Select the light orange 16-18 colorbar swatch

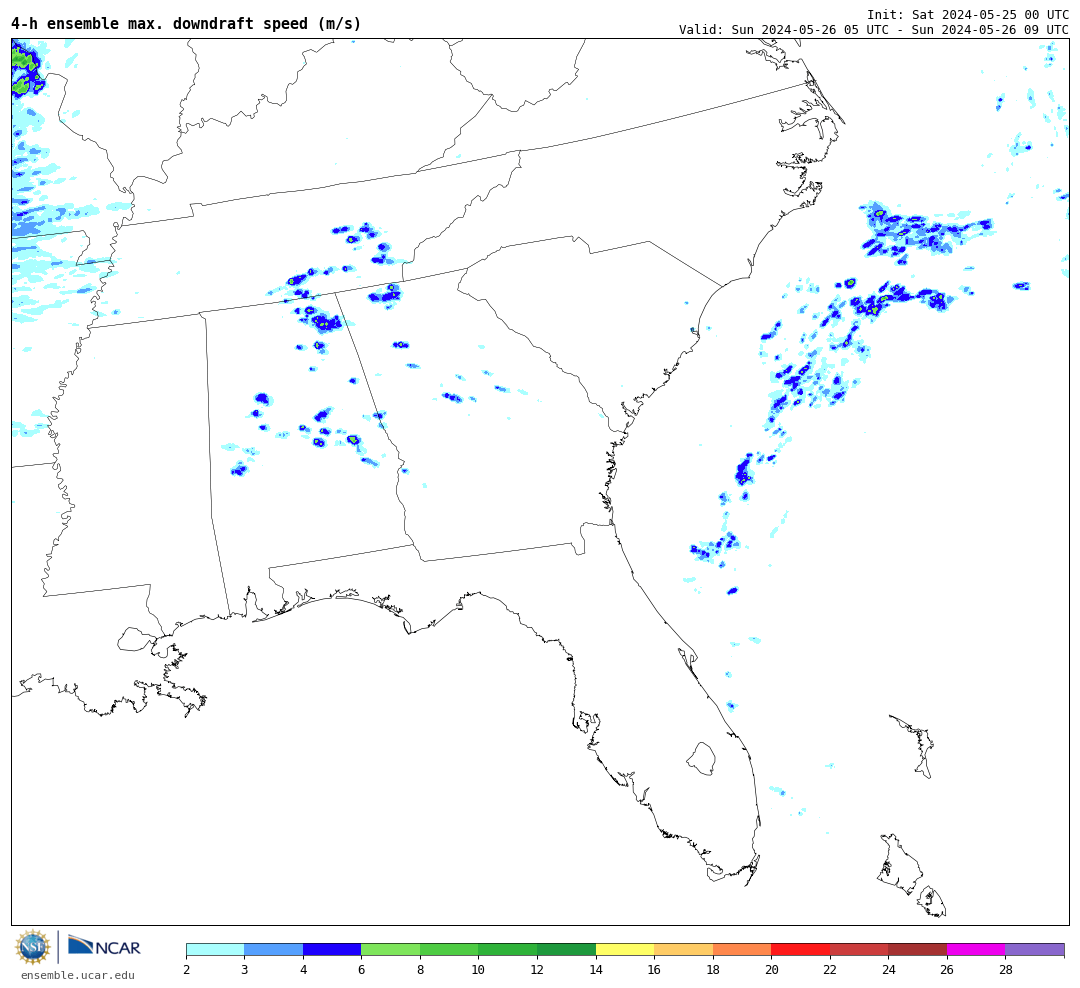(x=683, y=949)
